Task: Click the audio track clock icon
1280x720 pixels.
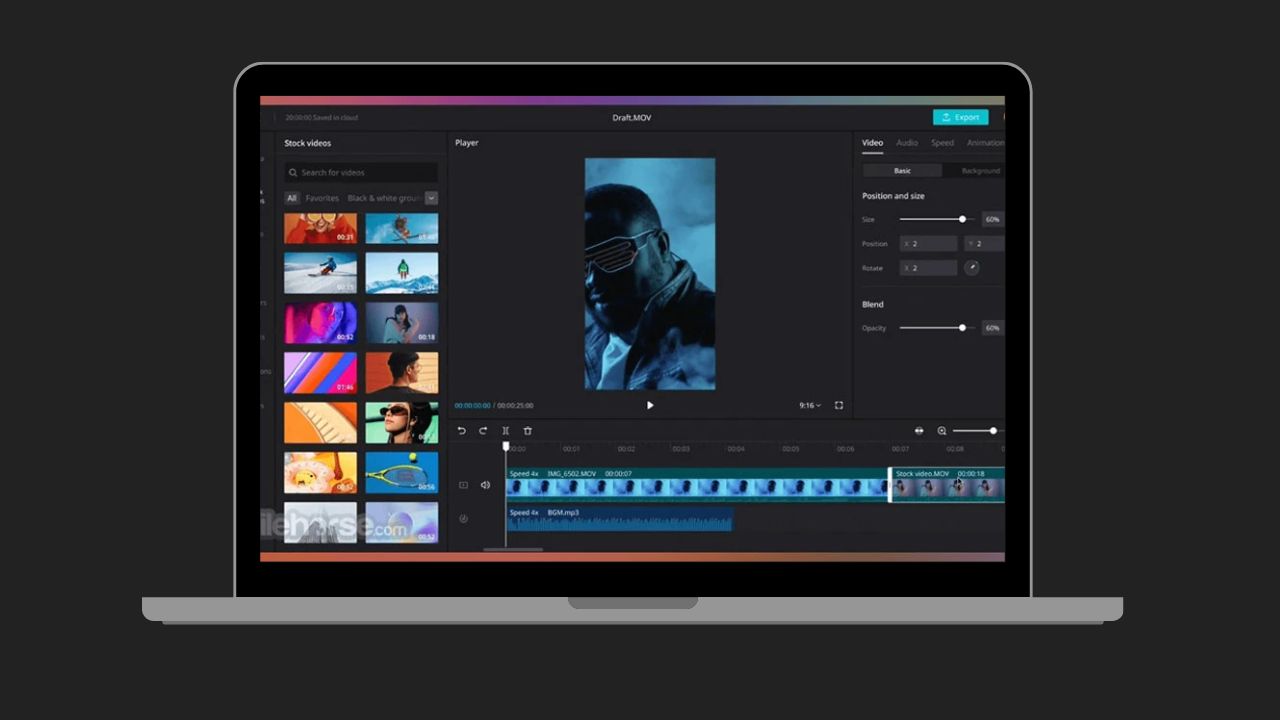Action: (x=463, y=518)
